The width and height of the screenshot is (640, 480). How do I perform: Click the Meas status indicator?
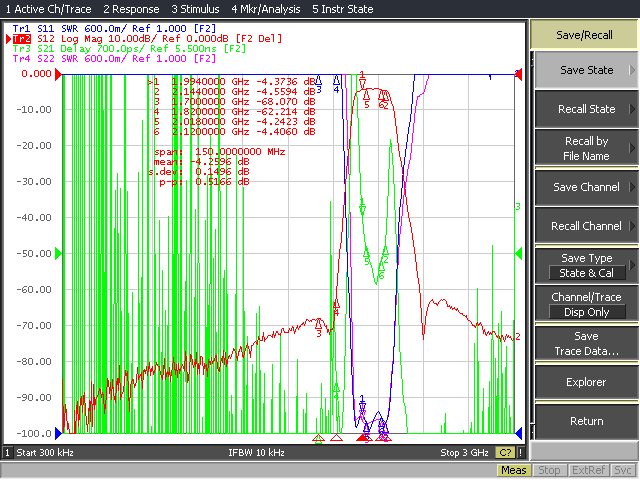pyautogui.click(x=513, y=470)
